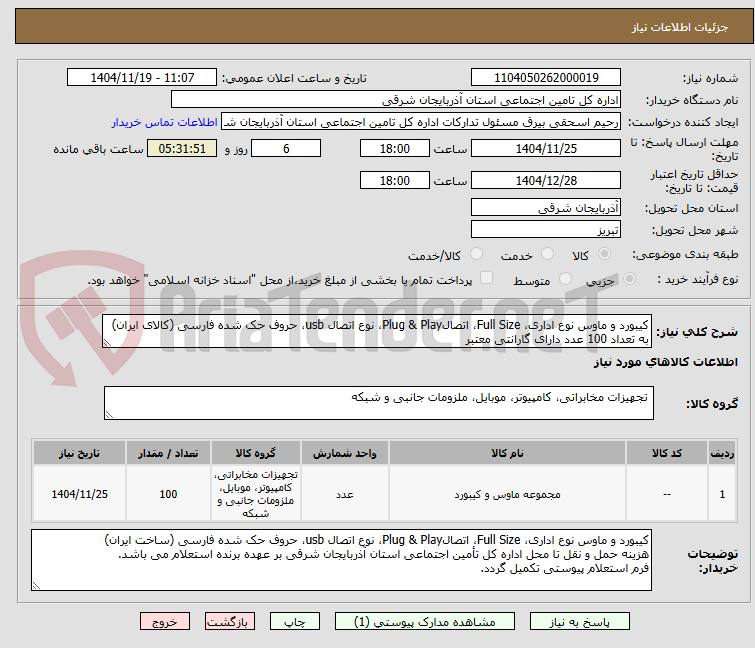This screenshot has height=648, width=755.
Task: Click the buyer organization name field
Action: pyautogui.click(x=396, y=100)
